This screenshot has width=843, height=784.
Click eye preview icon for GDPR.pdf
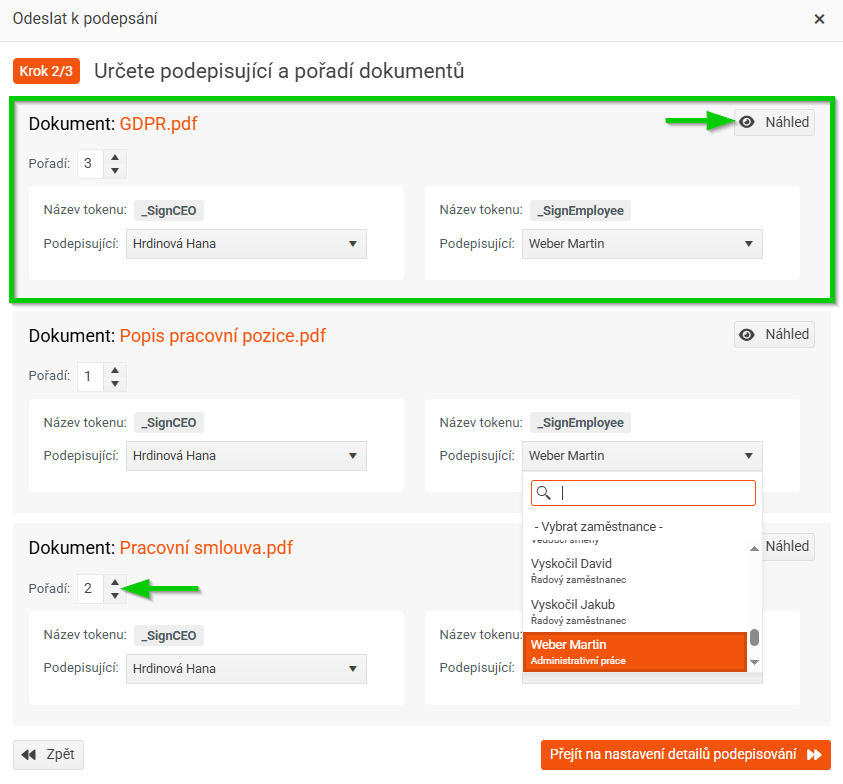tap(747, 123)
